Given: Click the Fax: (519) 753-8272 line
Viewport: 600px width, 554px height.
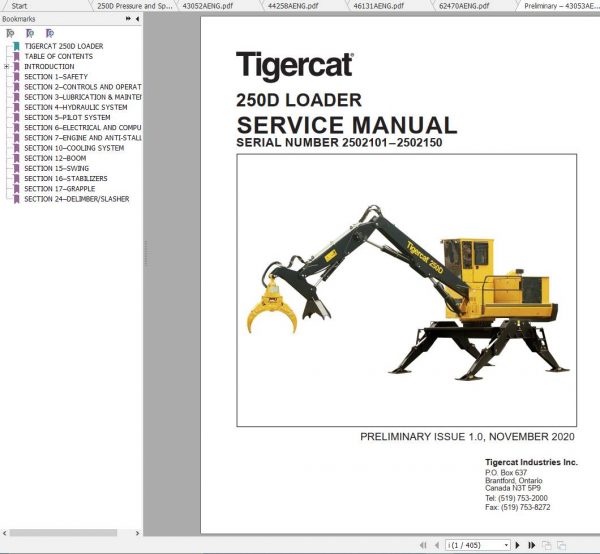Looking at the screenshot, I should [518, 508].
